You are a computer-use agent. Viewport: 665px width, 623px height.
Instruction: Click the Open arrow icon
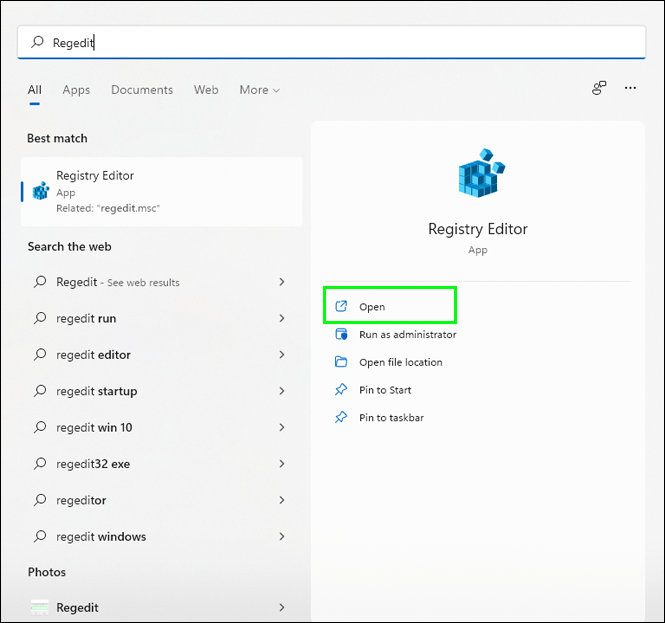(341, 306)
